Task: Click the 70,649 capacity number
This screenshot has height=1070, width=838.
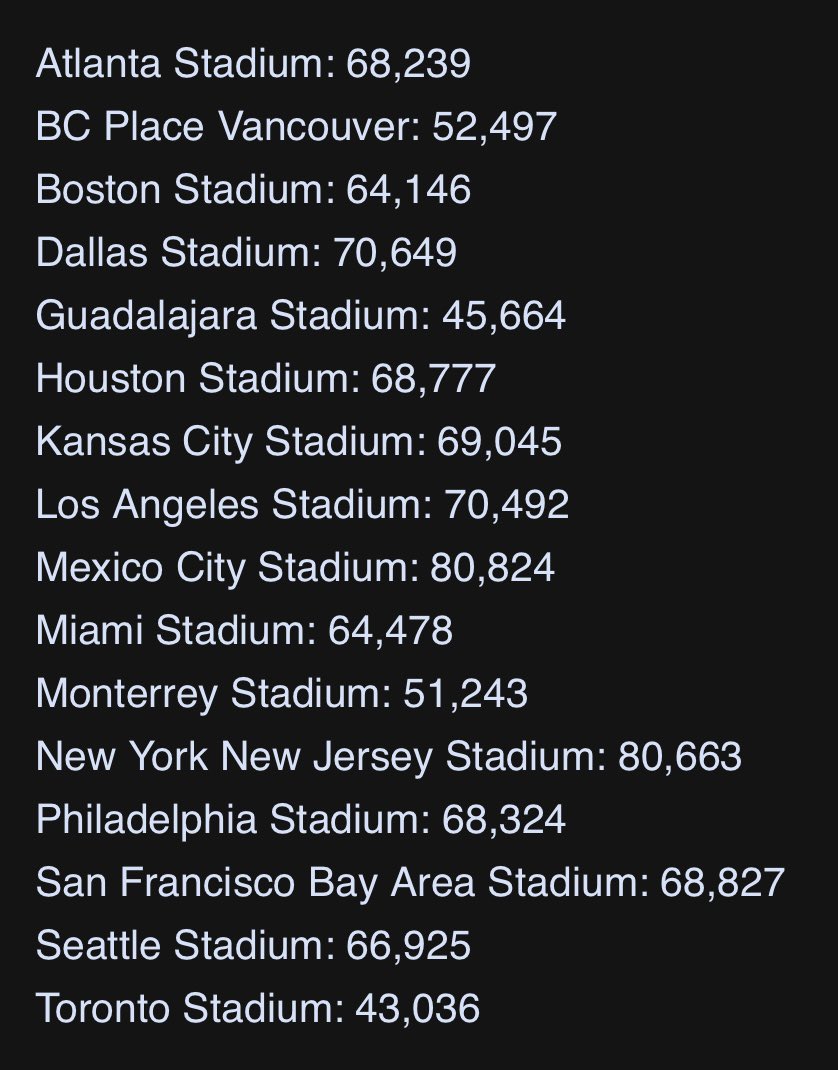Action: click(395, 252)
